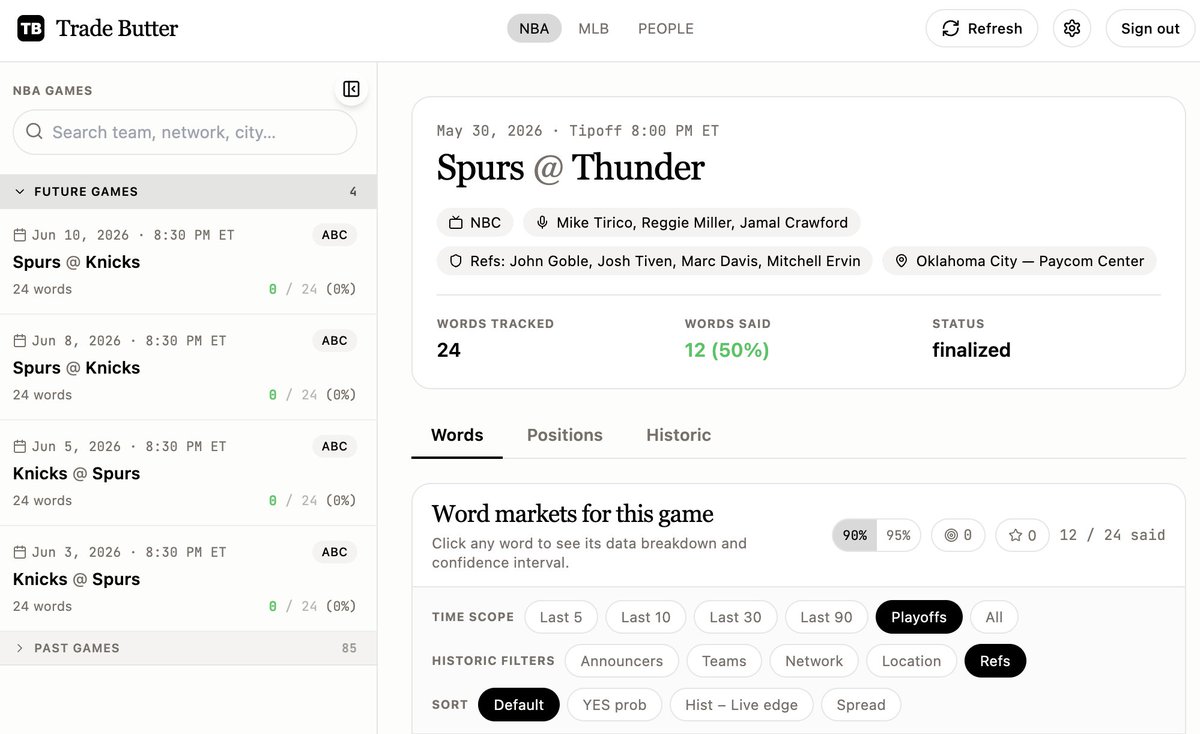Viewport: 1200px width, 734px height.
Task: Open the Jun 10 Spurs @ Knicks game
Action: point(188,262)
